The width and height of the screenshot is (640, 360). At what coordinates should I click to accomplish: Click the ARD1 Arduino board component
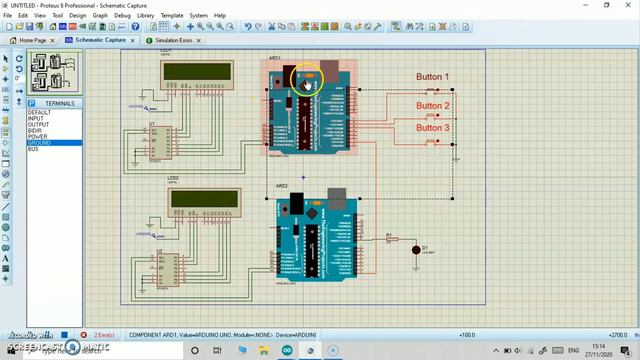(310, 108)
